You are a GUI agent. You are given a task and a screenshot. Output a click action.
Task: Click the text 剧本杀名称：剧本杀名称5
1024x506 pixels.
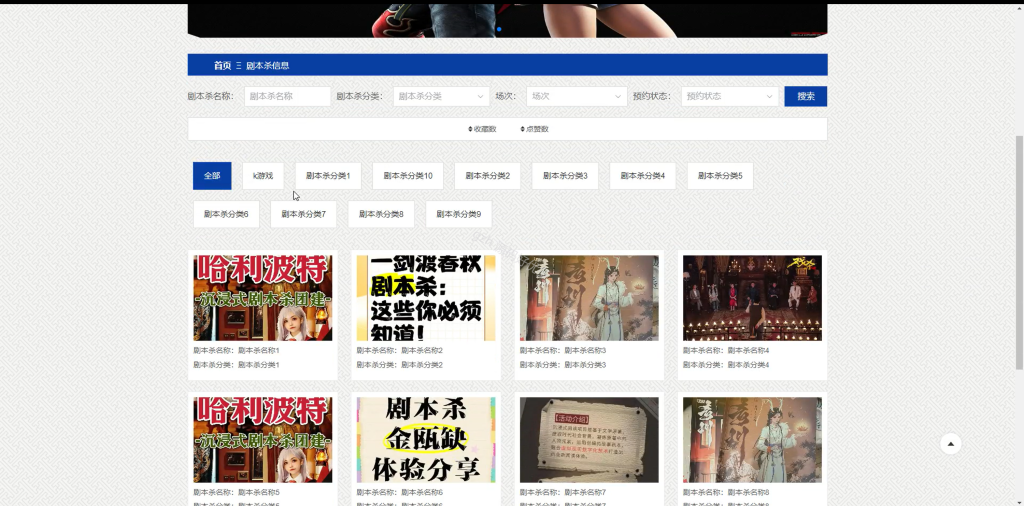coord(236,492)
